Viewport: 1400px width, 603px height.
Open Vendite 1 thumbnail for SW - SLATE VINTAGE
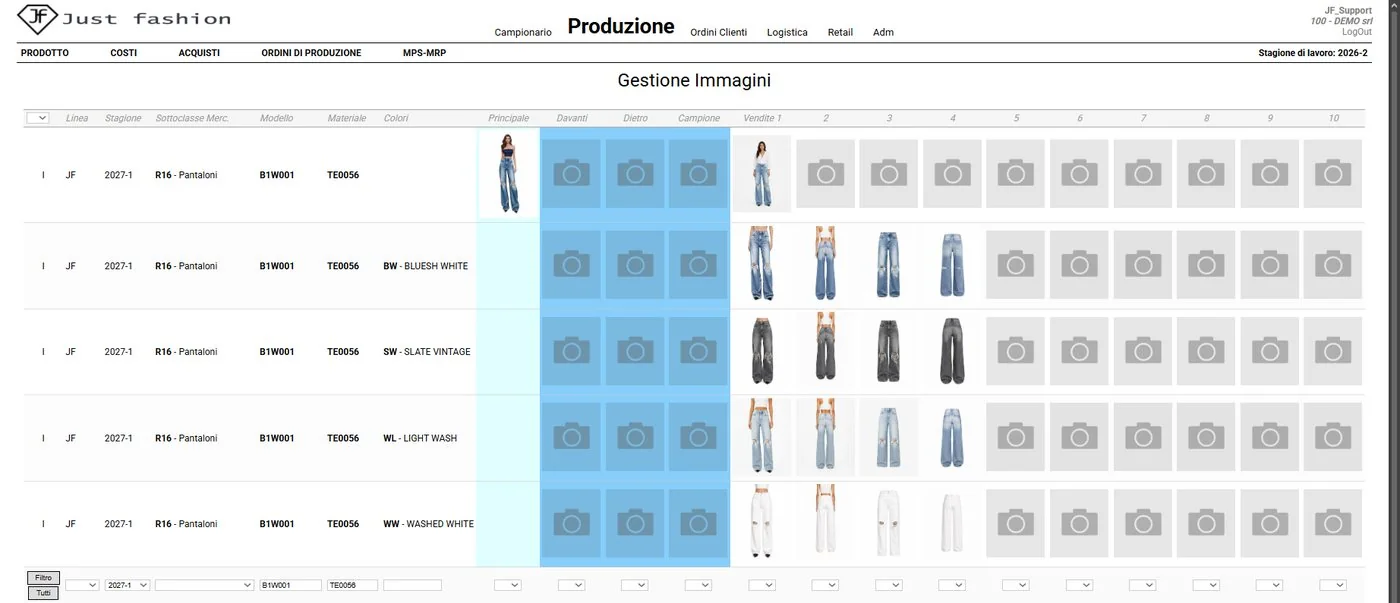pyautogui.click(x=762, y=351)
